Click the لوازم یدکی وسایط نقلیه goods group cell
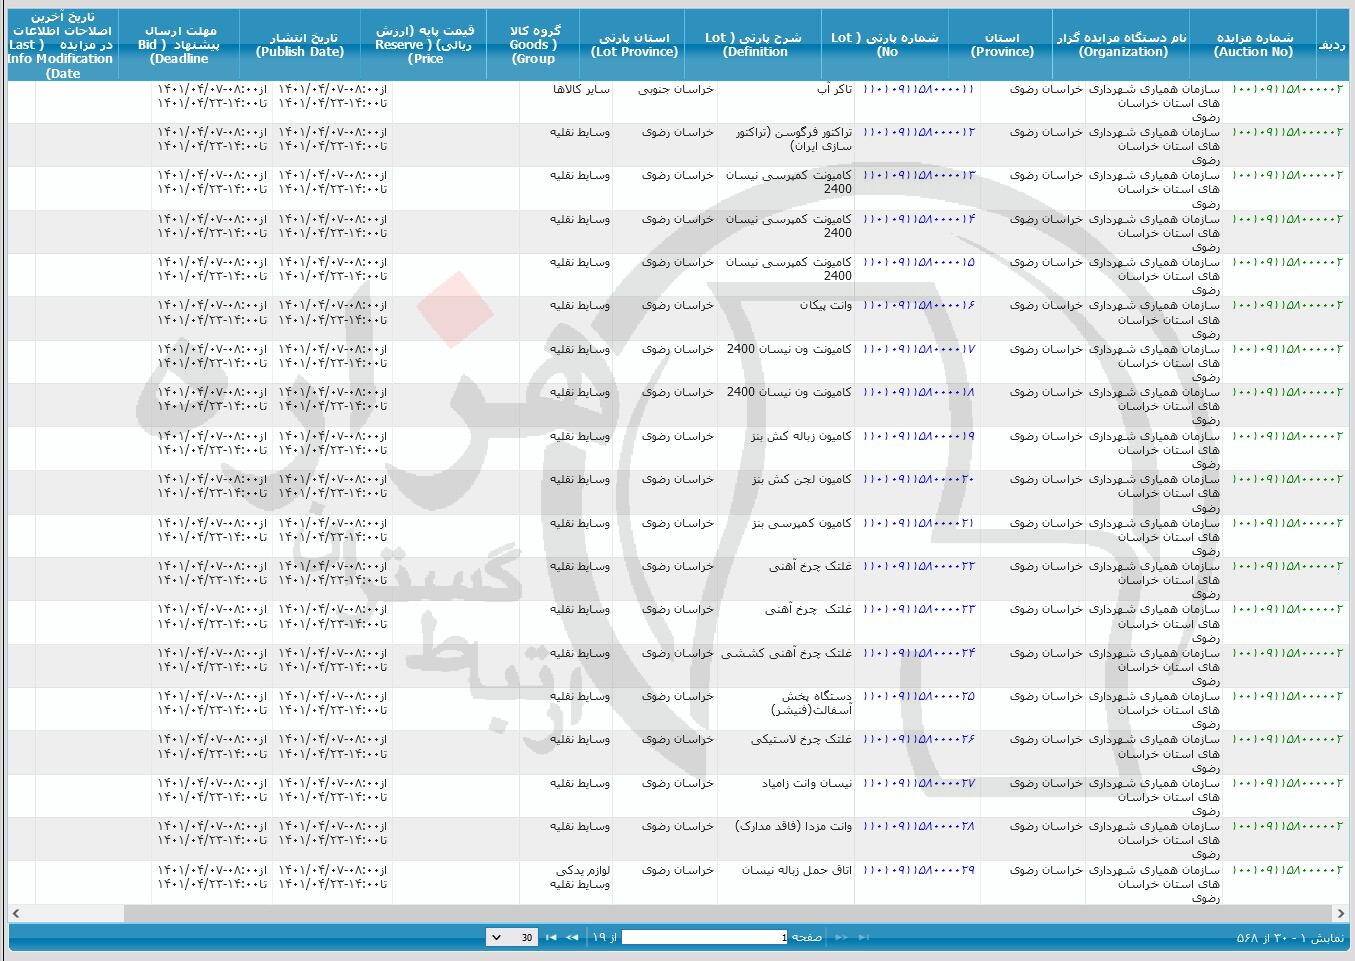Image resolution: width=1355 pixels, height=961 pixels. pos(565,883)
